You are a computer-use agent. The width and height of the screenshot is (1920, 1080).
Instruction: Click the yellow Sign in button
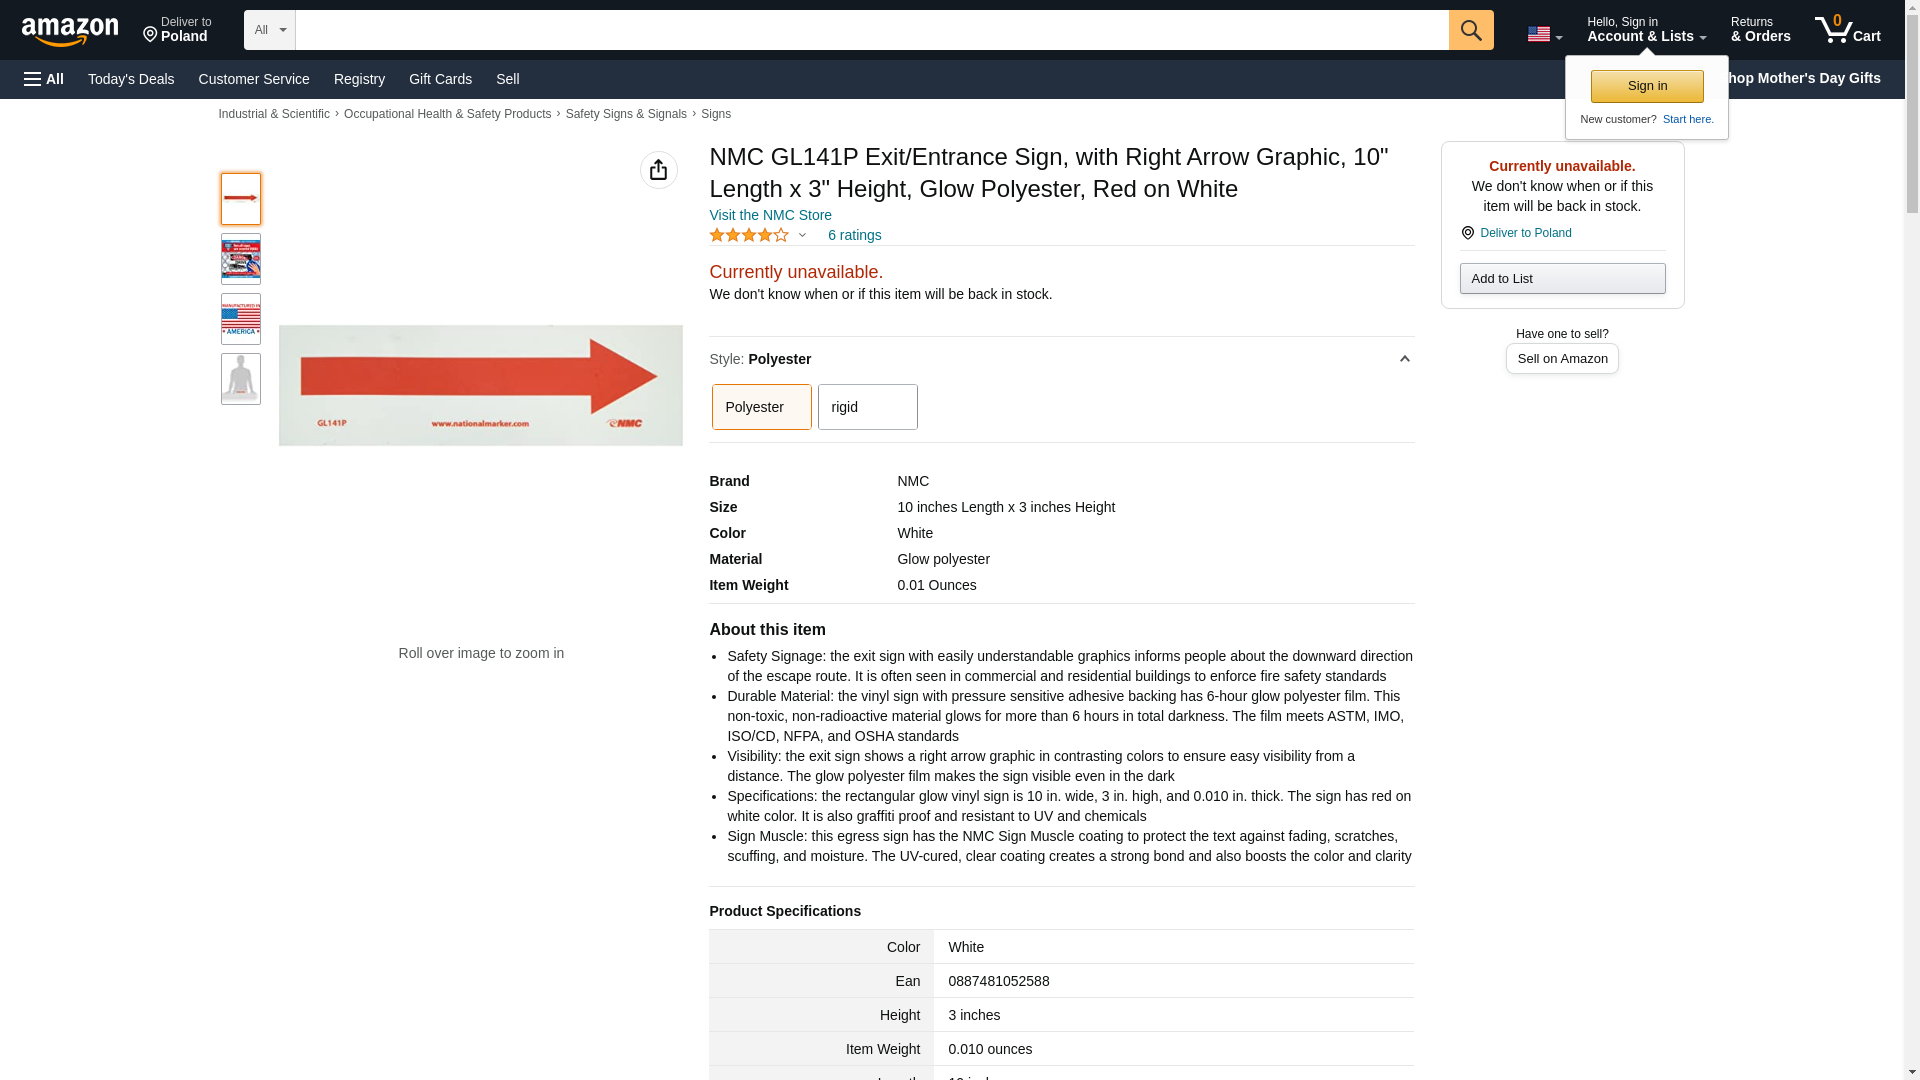pyautogui.click(x=1646, y=87)
